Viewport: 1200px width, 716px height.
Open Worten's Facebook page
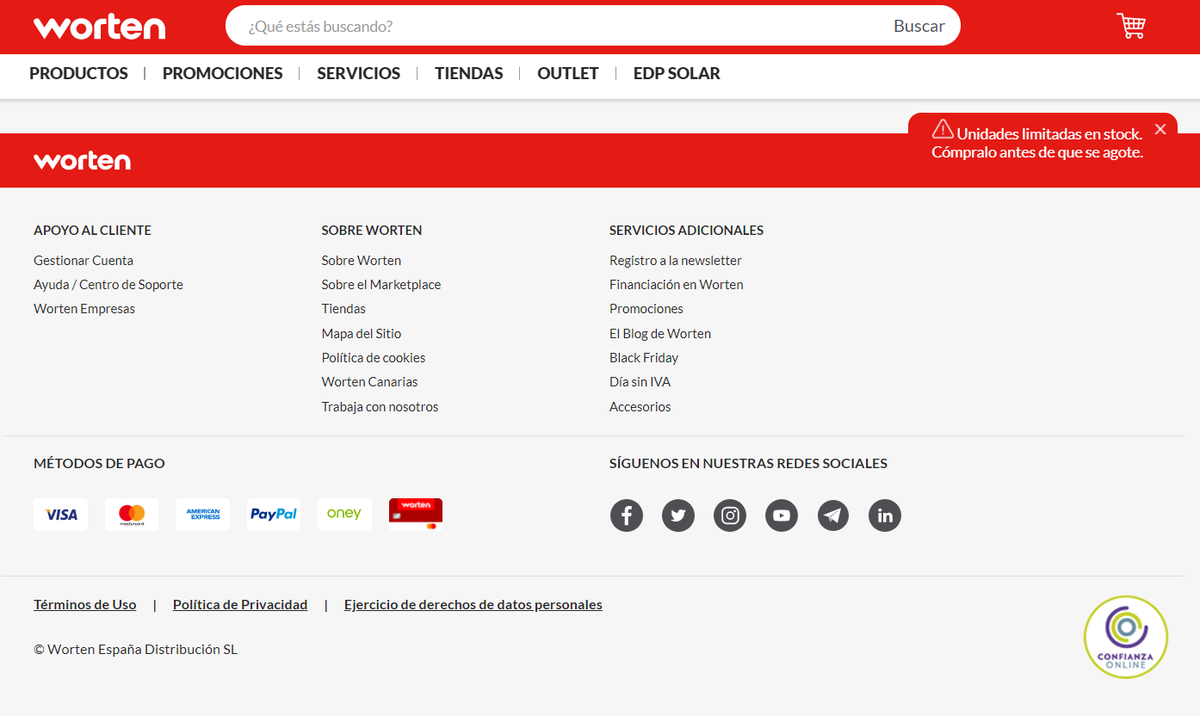point(627,515)
